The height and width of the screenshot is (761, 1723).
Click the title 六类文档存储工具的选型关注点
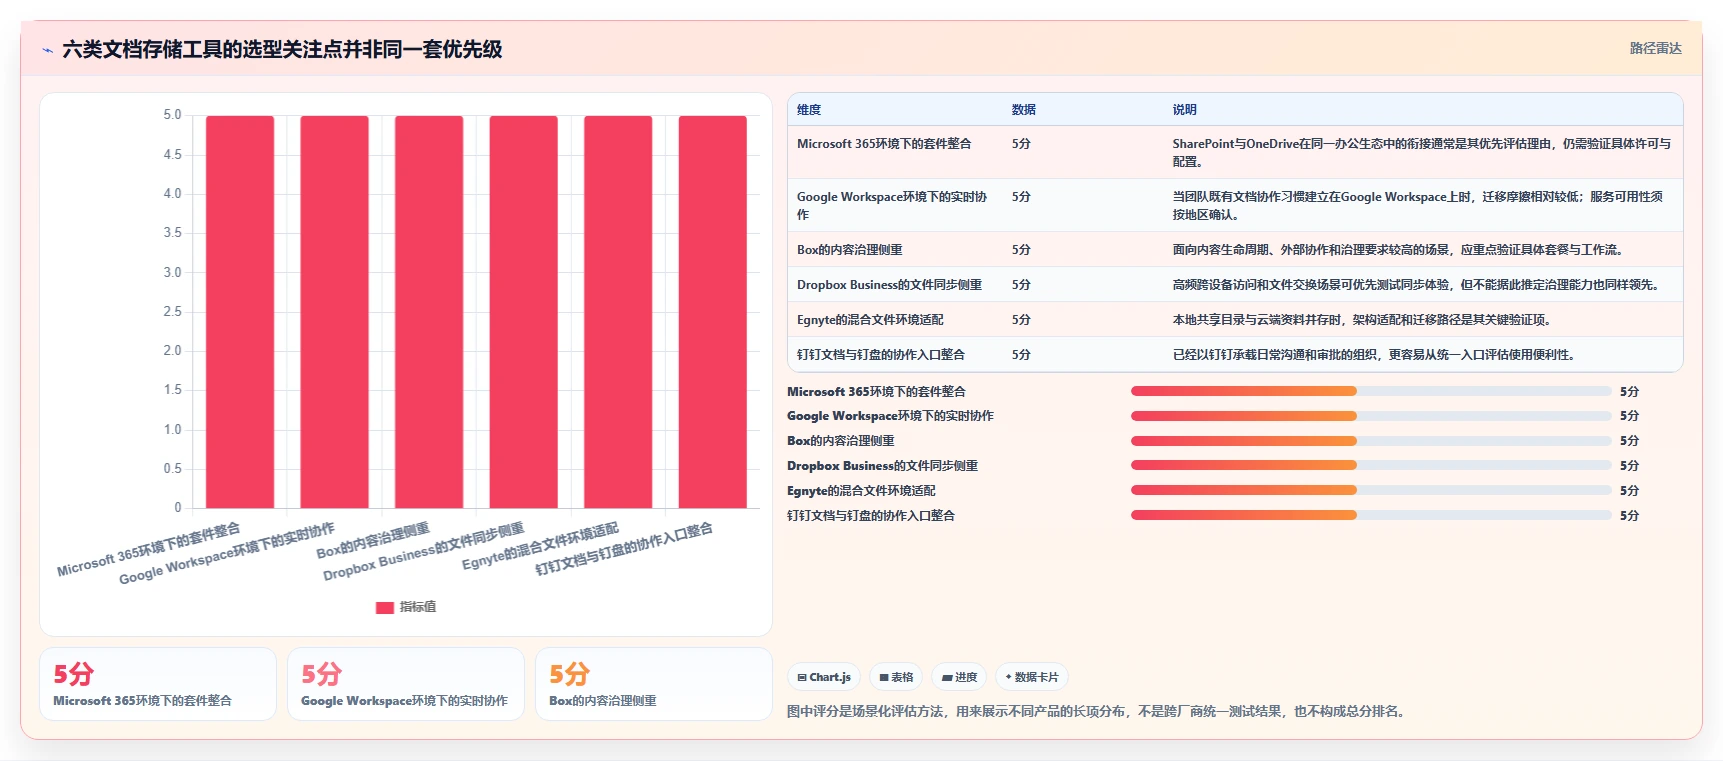(282, 49)
